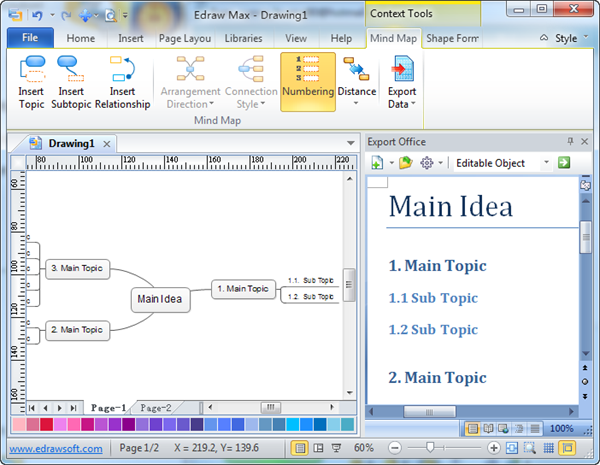Switch to the Home ribbon tab
Screen dimensions: 600x465
point(81,38)
